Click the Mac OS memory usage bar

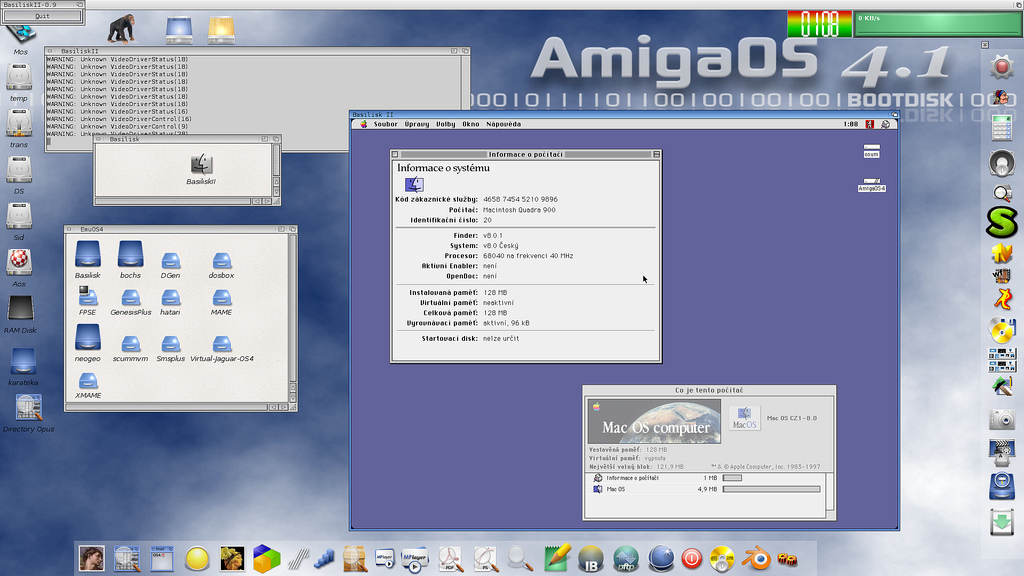coord(771,489)
